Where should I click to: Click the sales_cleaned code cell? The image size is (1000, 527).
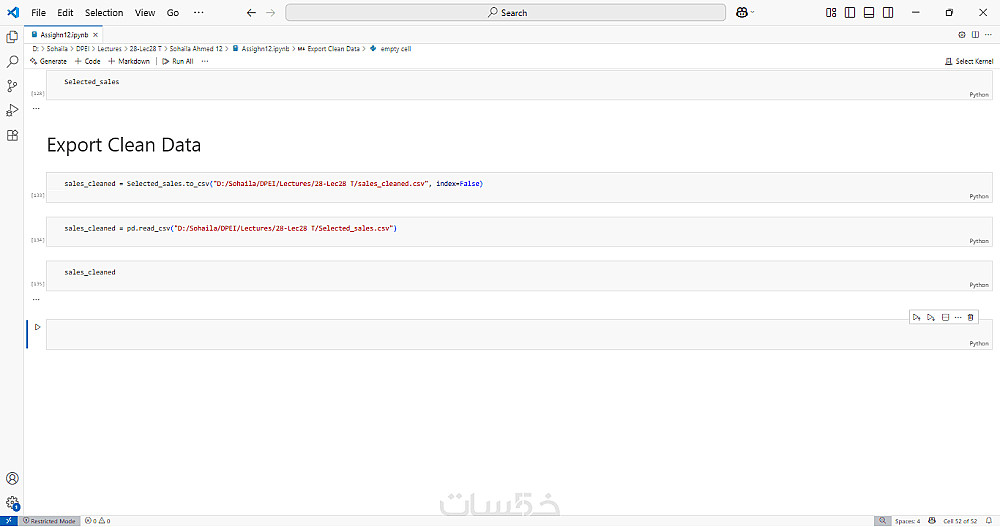click(519, 276)
